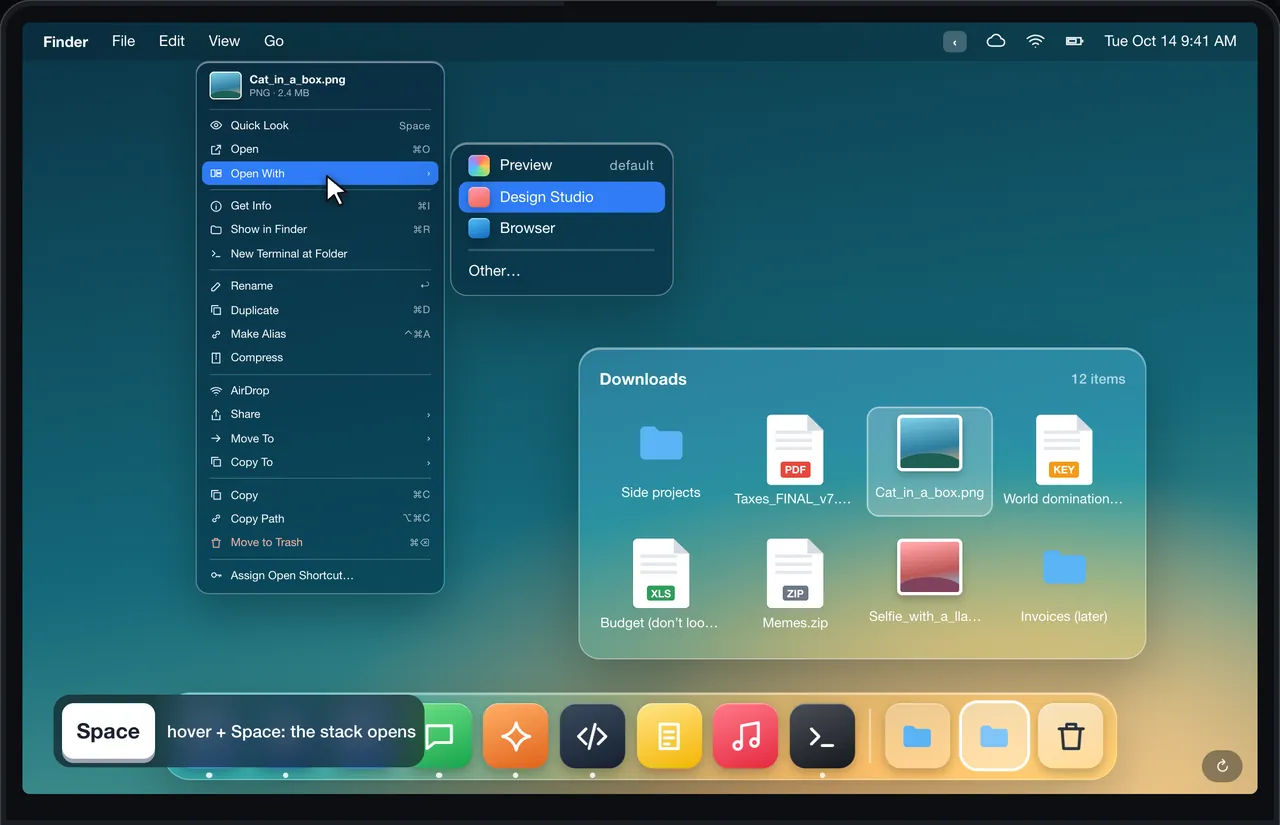Choose Other… in the Open With submenu
Viewport: 1280px width, 825px height.
pyautogui.click(x=562, y=270)
